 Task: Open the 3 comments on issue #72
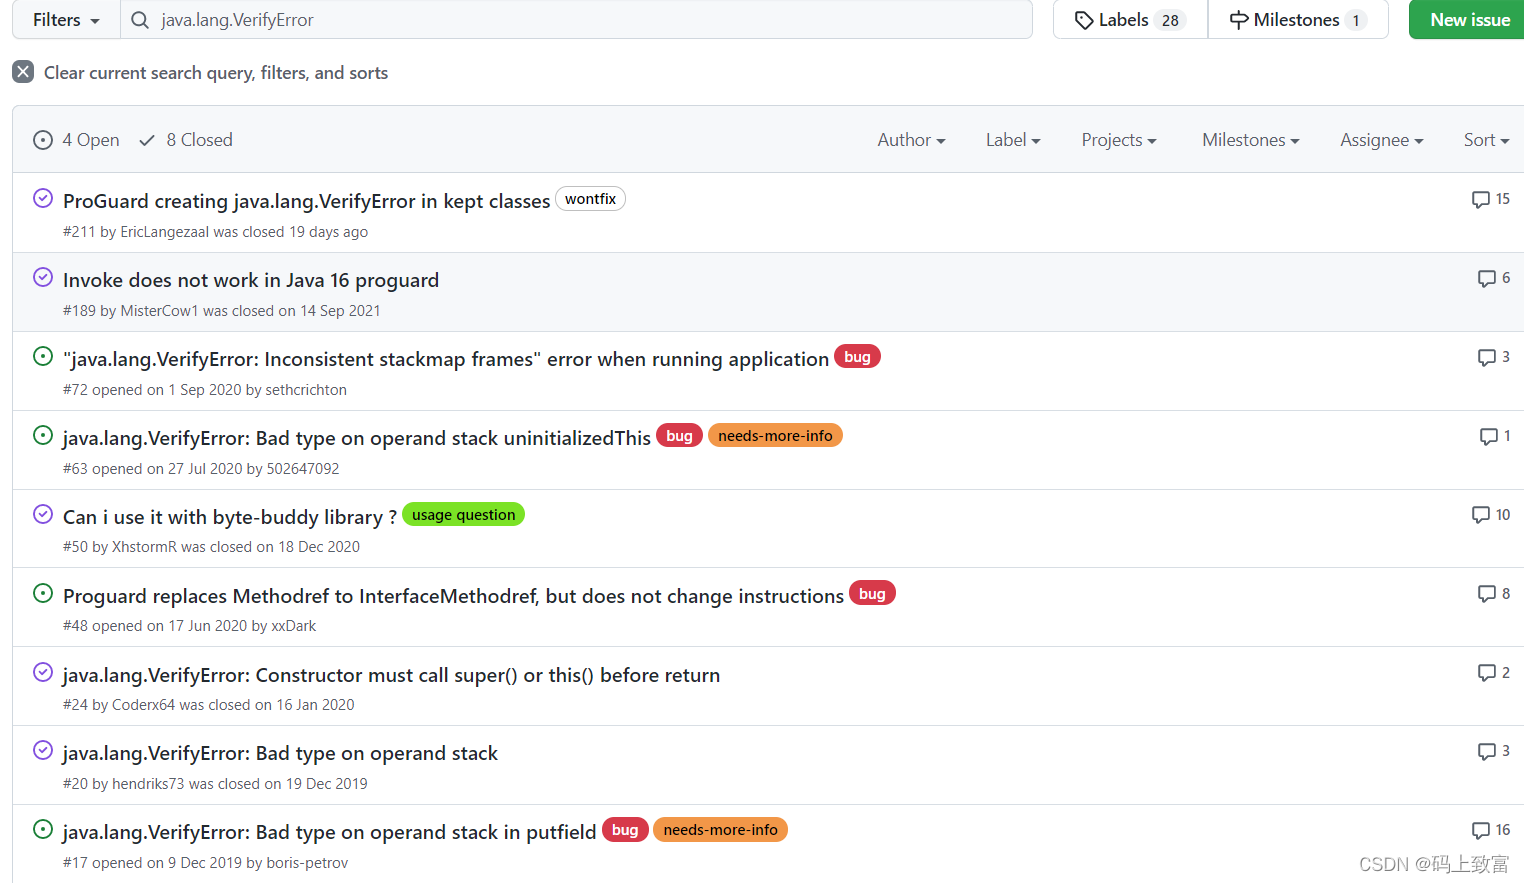[x=1494, y=357]
